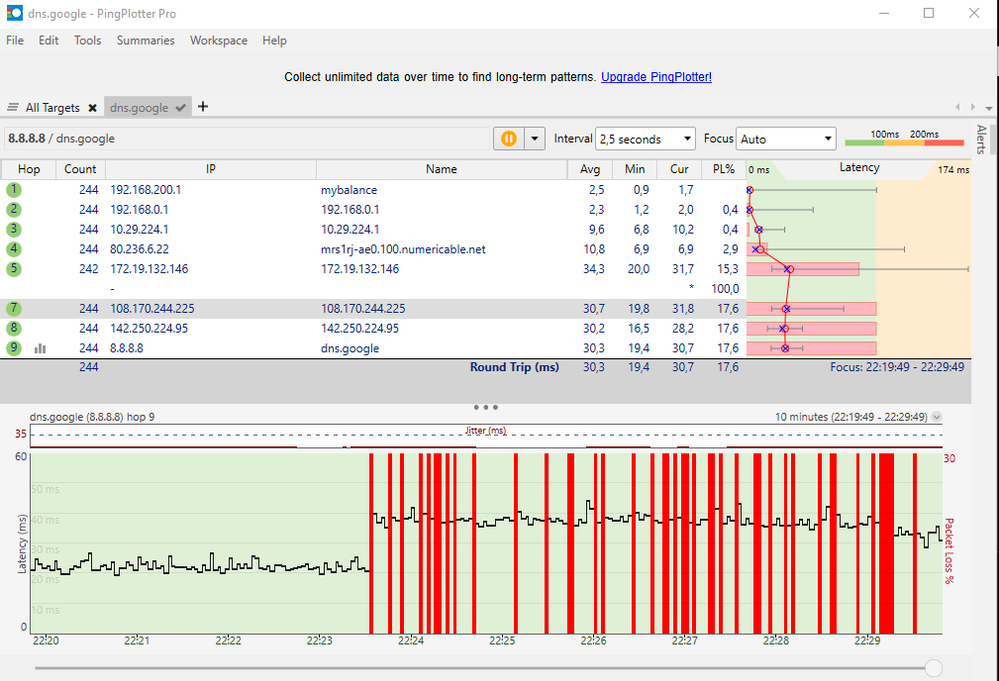Open the Workspace menu

[218, 41]
